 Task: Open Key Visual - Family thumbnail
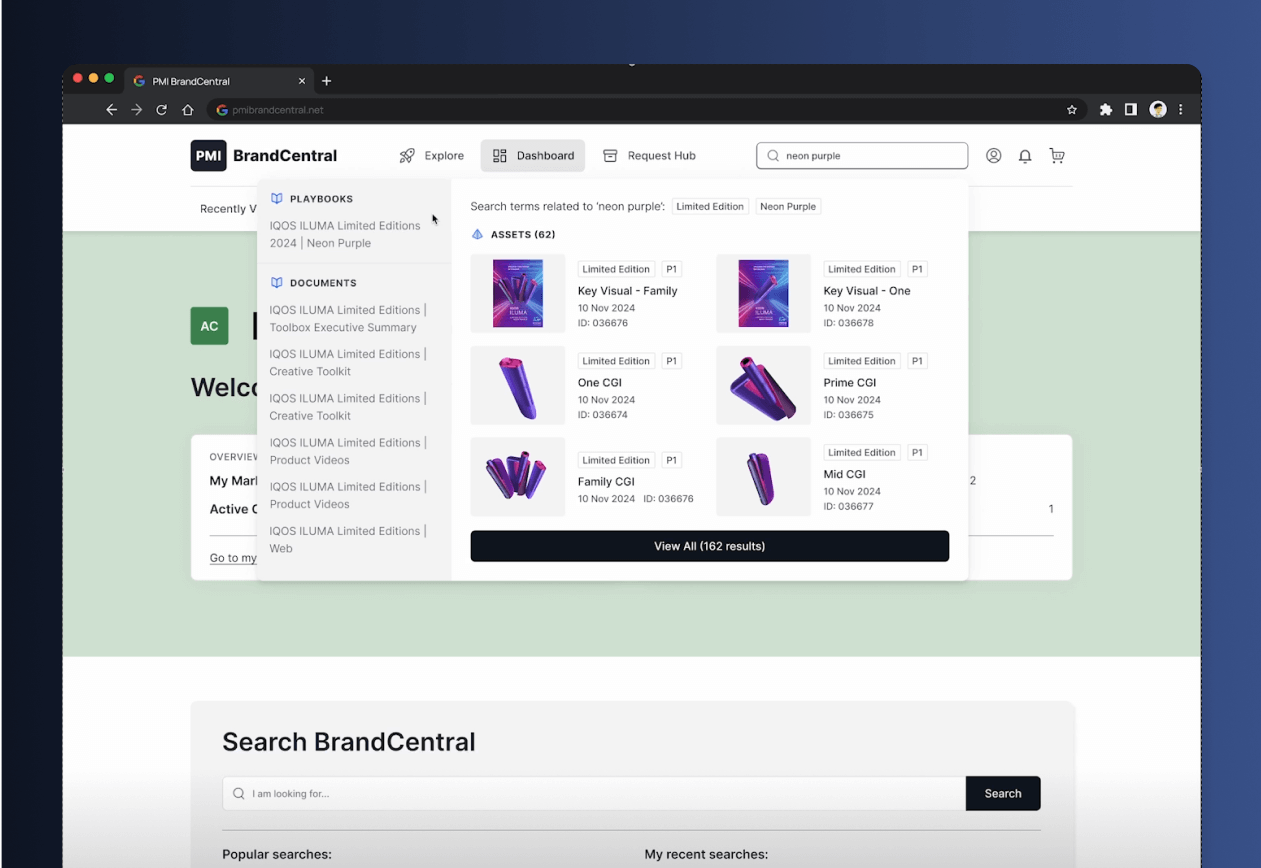click(518, 294)
